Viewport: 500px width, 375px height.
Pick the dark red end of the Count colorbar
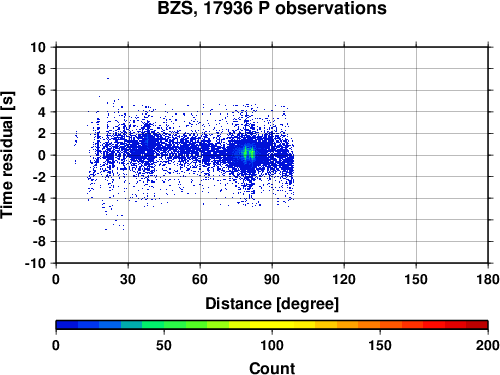point(477,325)
